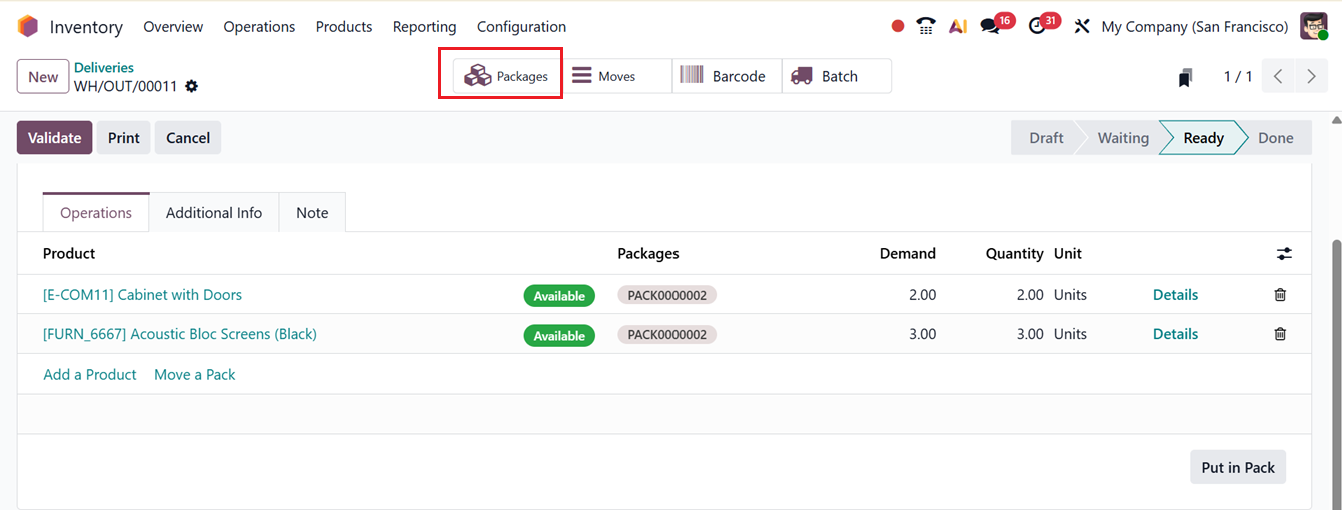1342x510 pixels.
Task: Open the gear actions menu beside WH/OUT/00011
Action: [x=192, y=86]
